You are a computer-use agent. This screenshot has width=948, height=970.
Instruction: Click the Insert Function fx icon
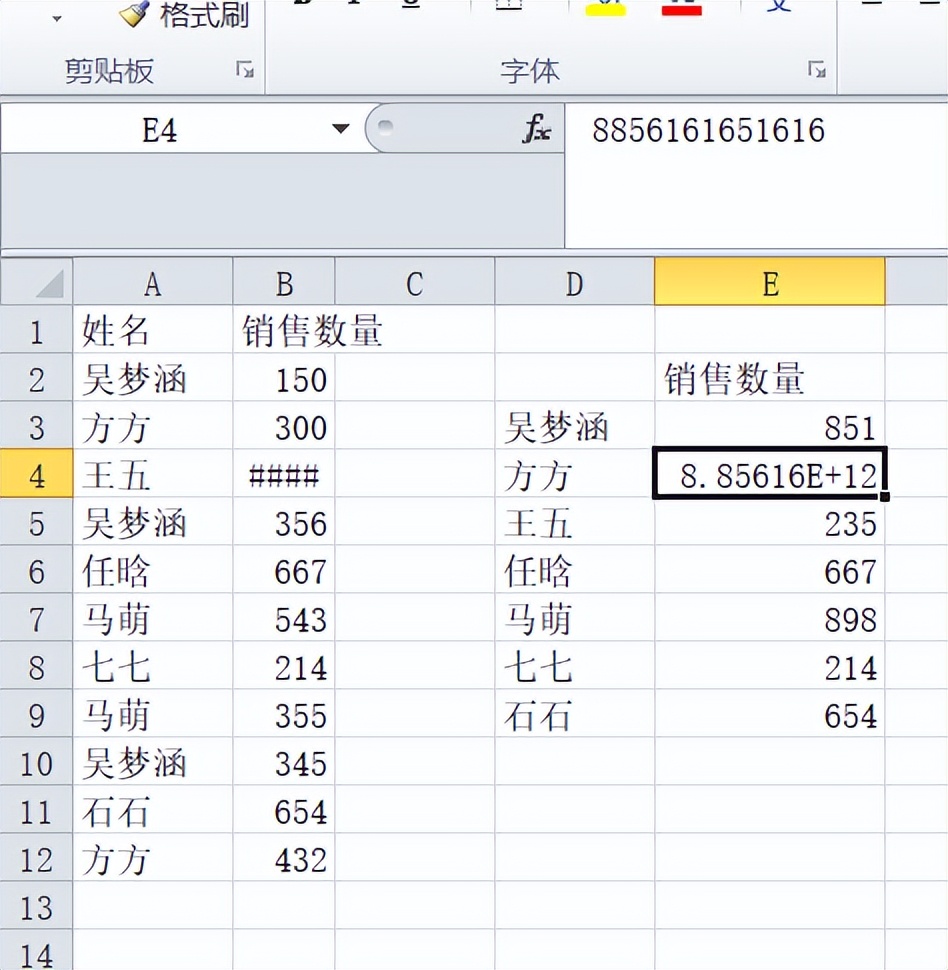click(536, 130)
